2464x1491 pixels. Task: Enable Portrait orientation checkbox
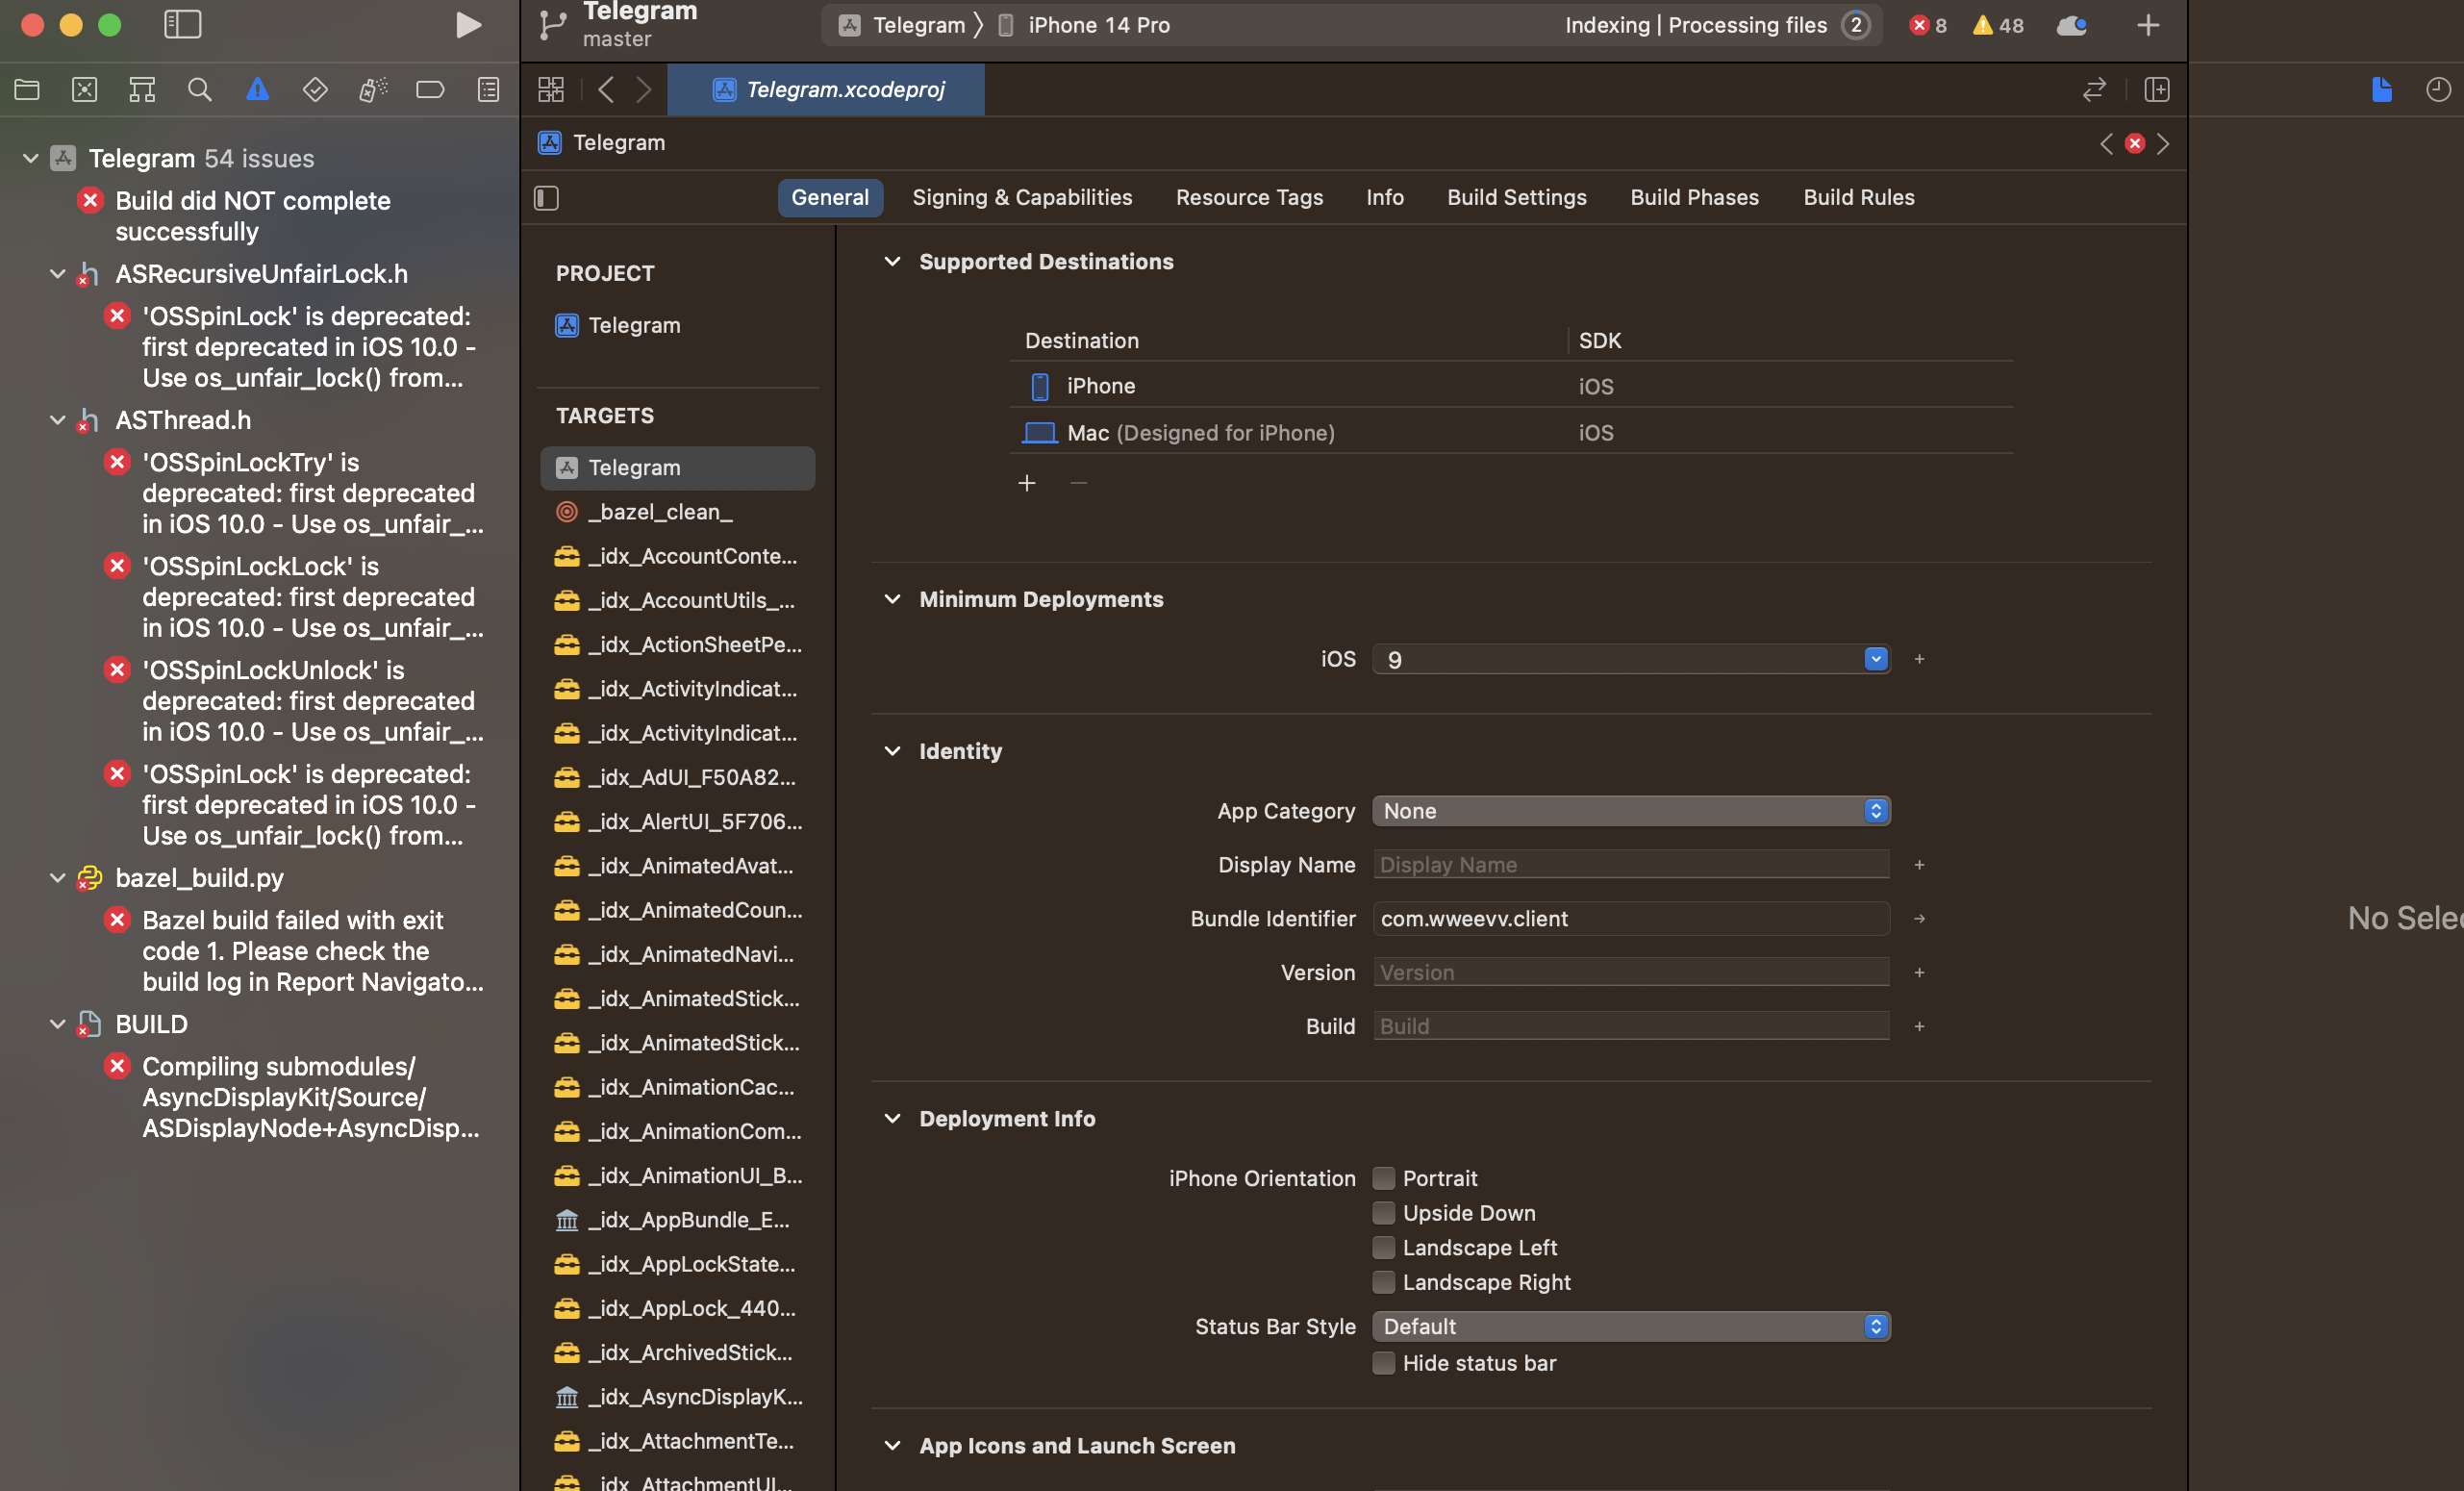tap(1384, 1178)
